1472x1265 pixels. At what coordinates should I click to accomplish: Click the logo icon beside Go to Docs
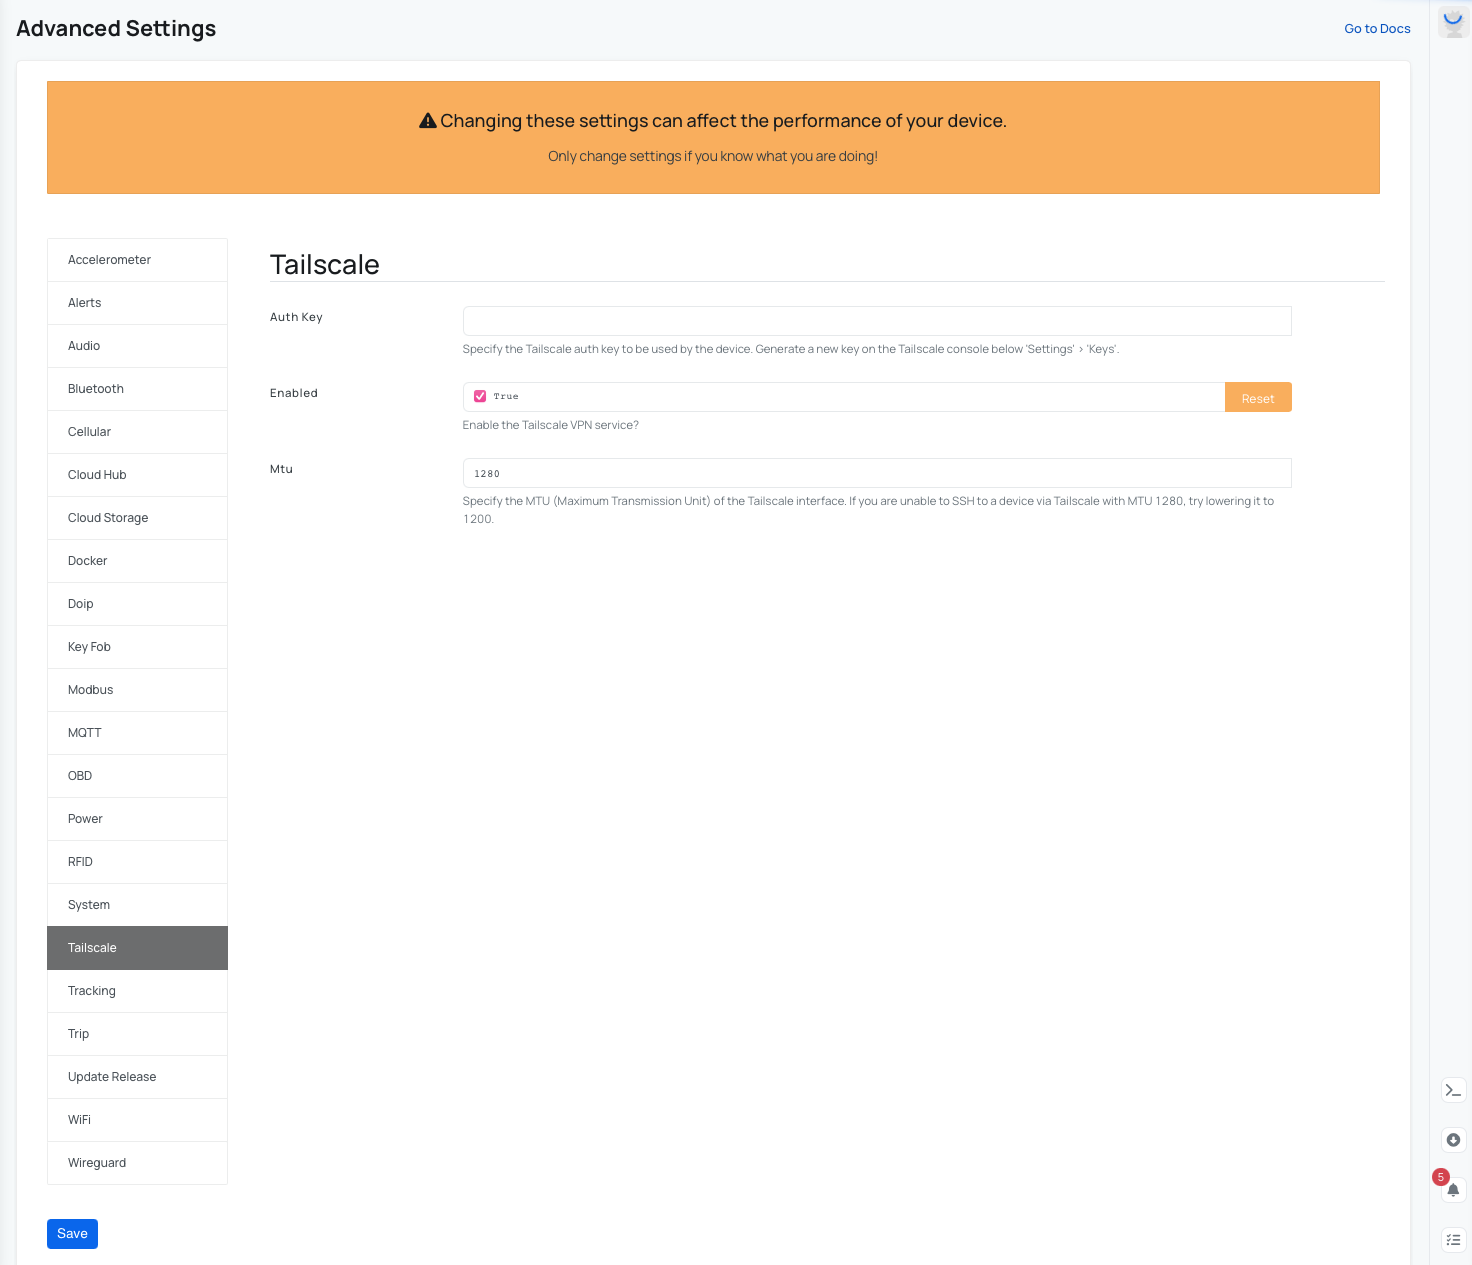[x=1453, y=22]
